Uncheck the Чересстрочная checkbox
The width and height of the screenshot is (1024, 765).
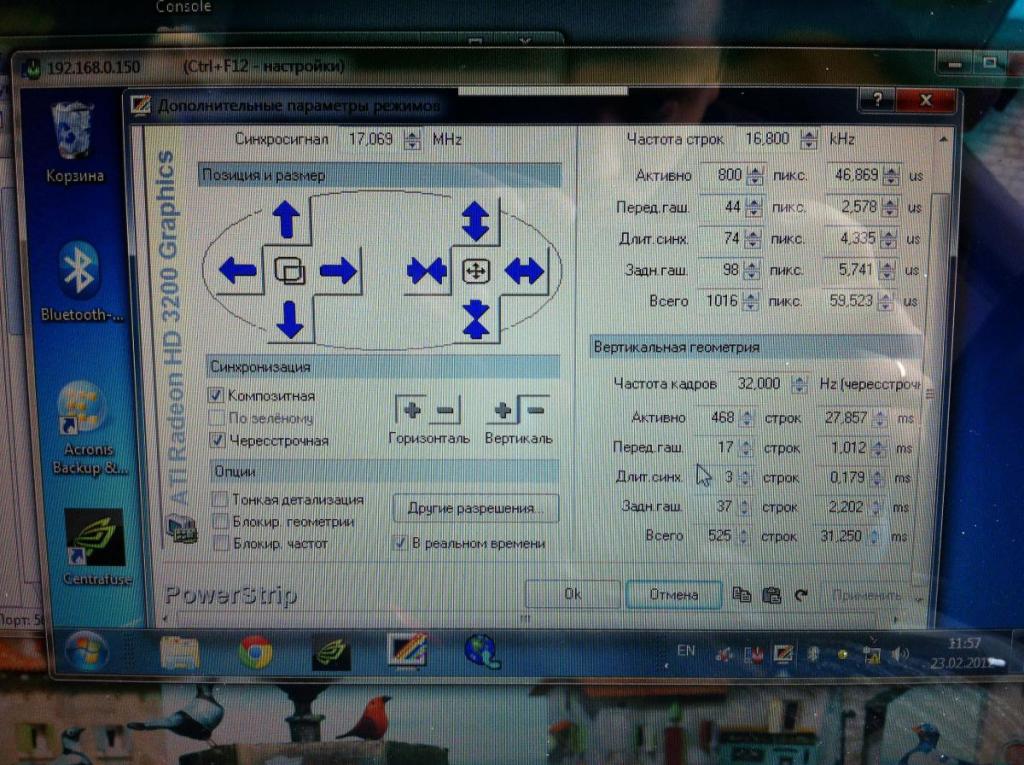coord(216,440)
